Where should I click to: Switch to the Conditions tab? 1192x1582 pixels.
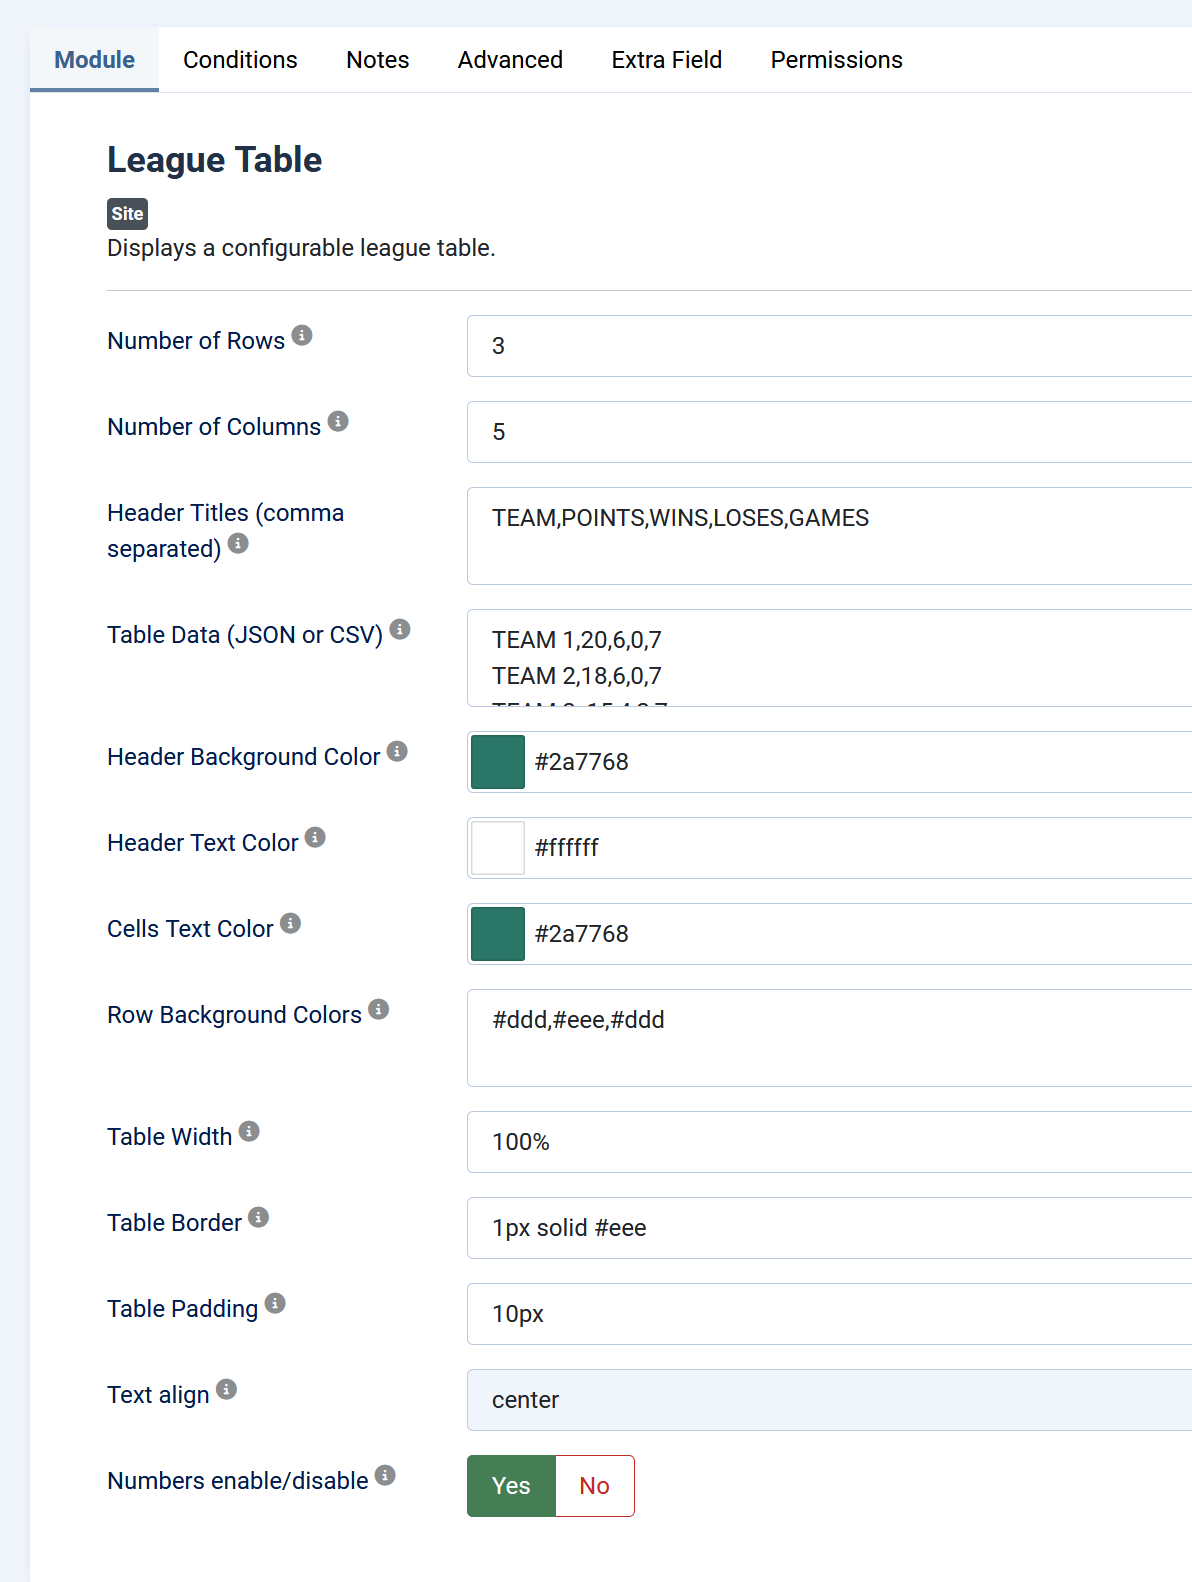click(x=240, y=60)
